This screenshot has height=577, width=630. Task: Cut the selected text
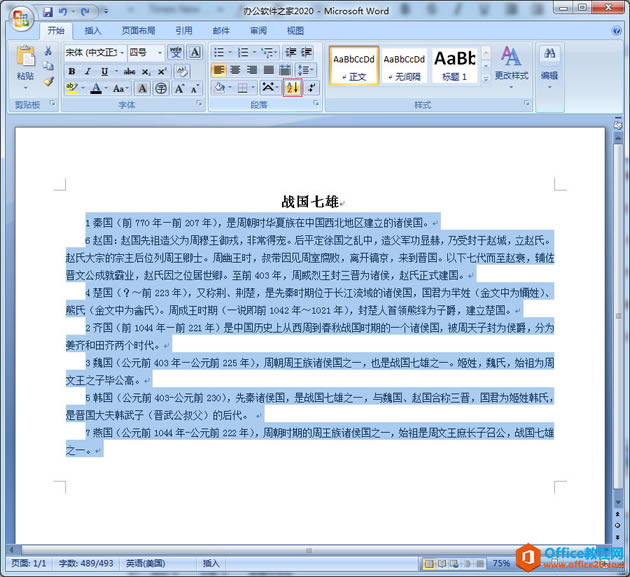49,51
